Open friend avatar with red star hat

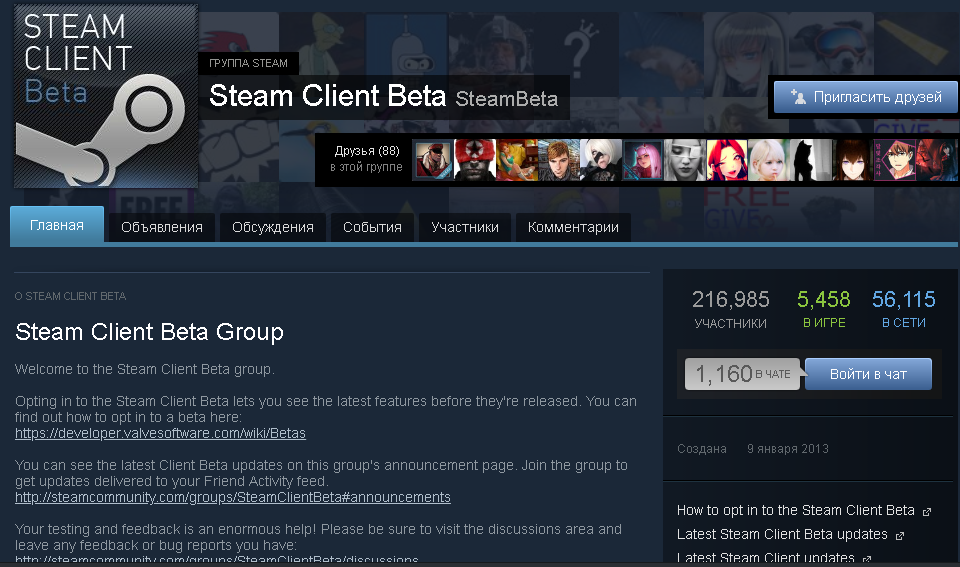coord(475,160)
